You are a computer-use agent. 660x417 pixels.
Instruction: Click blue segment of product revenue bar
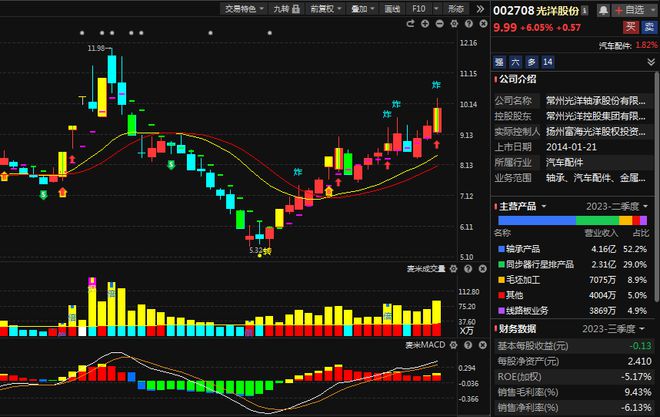[x=537, y=220]
